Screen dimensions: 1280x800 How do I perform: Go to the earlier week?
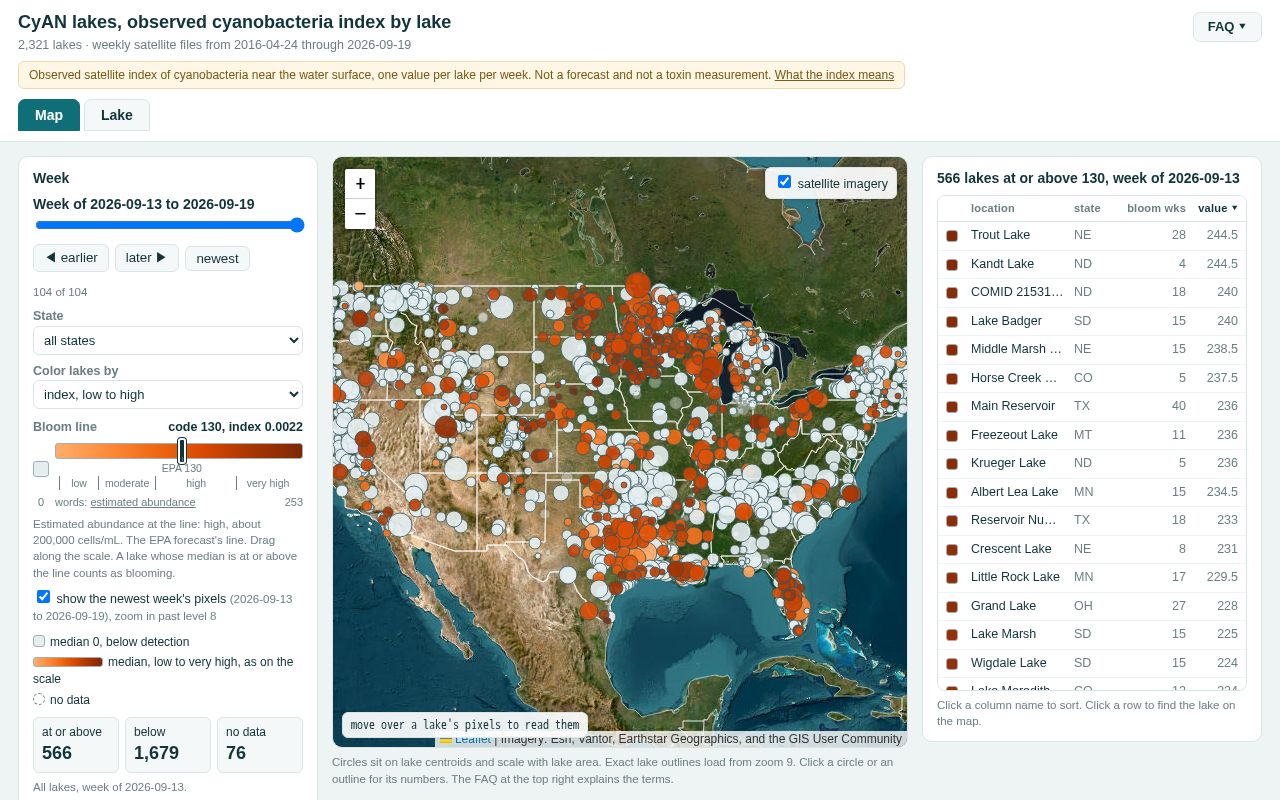(71, 258)
